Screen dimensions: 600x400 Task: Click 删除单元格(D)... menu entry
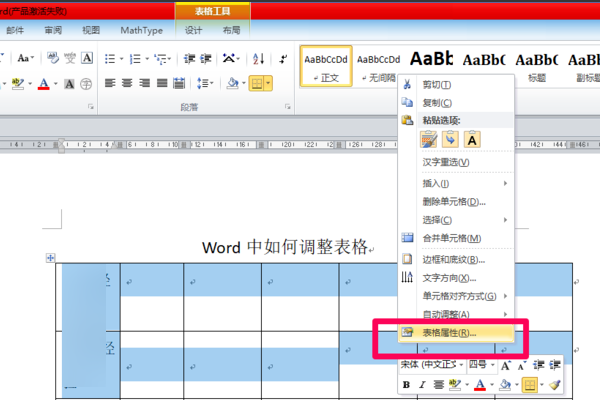[456, 202]
